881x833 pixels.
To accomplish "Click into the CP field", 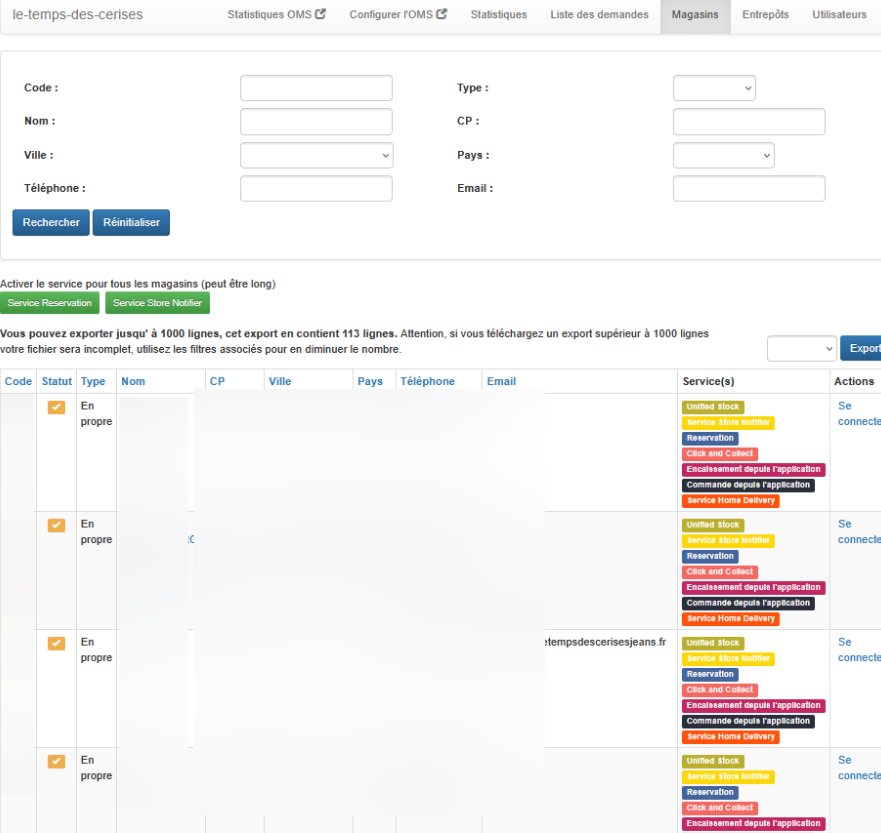I will click(x=749, y=121).
